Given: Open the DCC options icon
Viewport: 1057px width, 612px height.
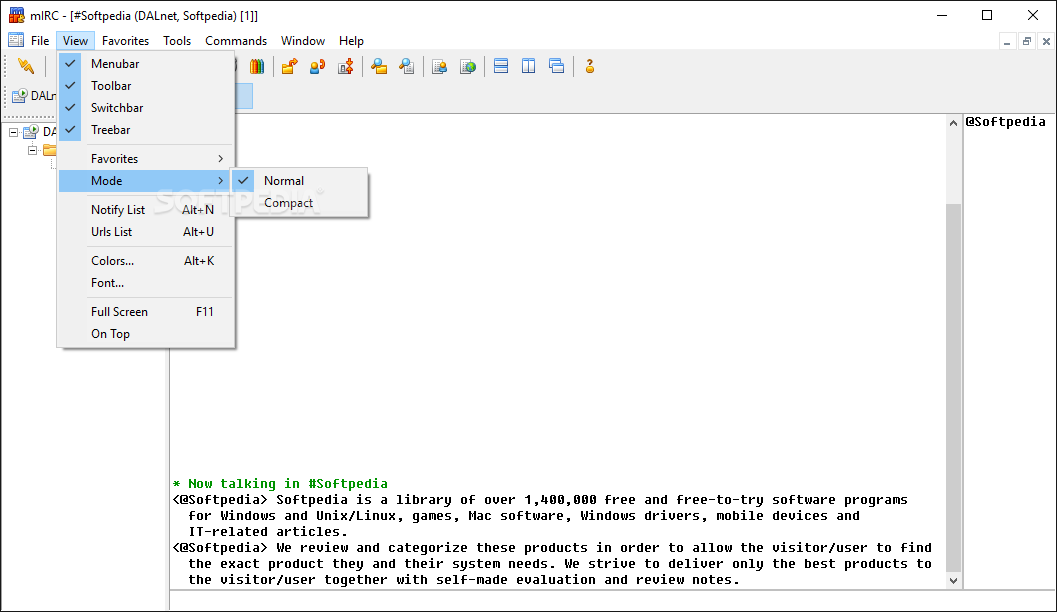Looking at the screenshot, I should tap(346, 66).
